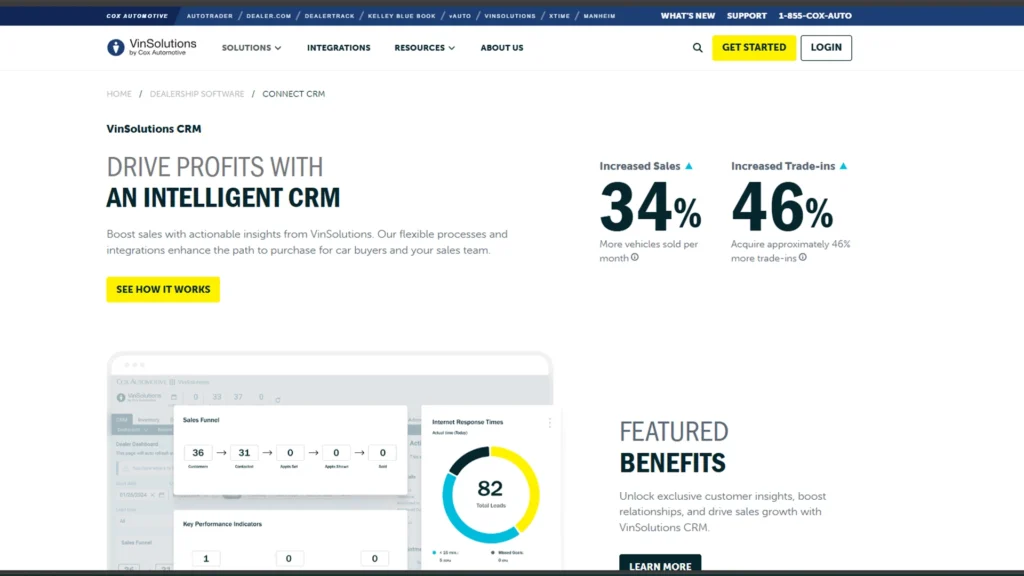Go to Home breadcrumb
The image size is (1024, 576).
(x=119, y=94)
